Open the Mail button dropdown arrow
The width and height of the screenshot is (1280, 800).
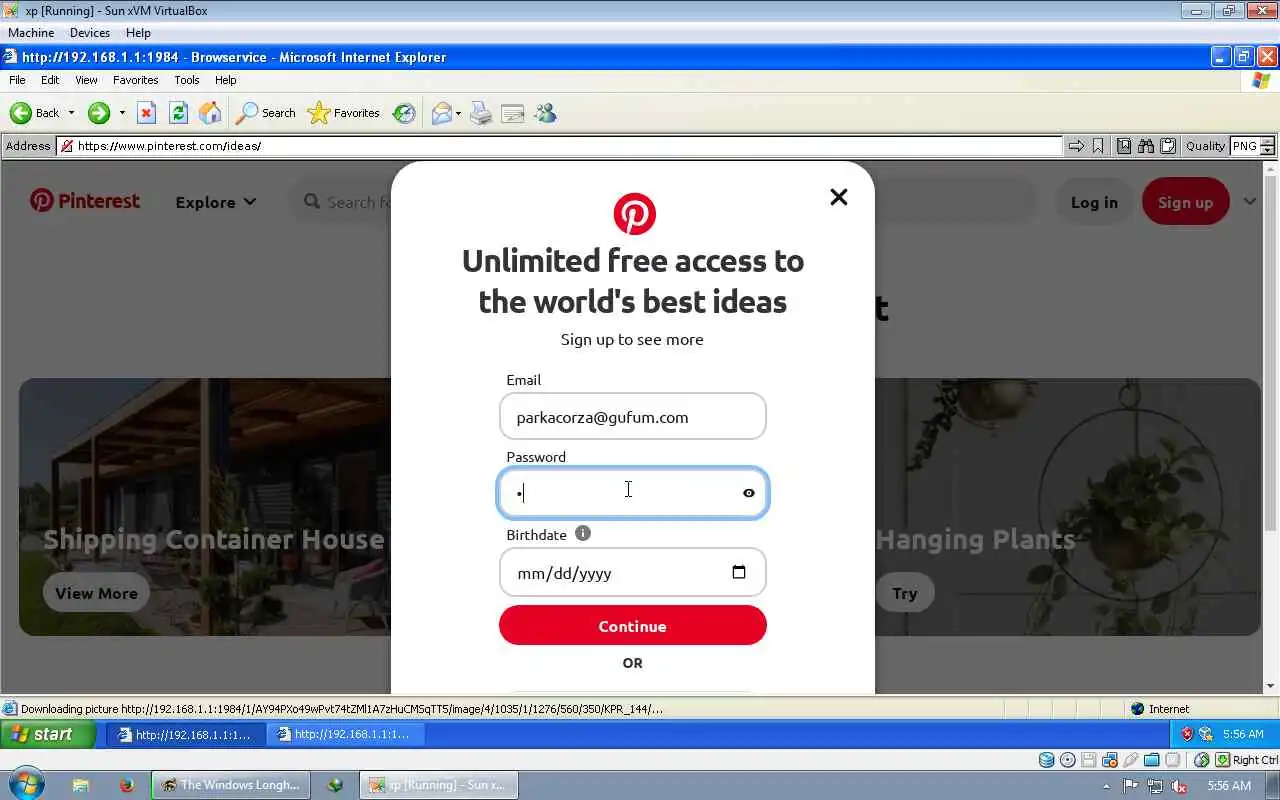pyautogui.click(x=458, y=113)
